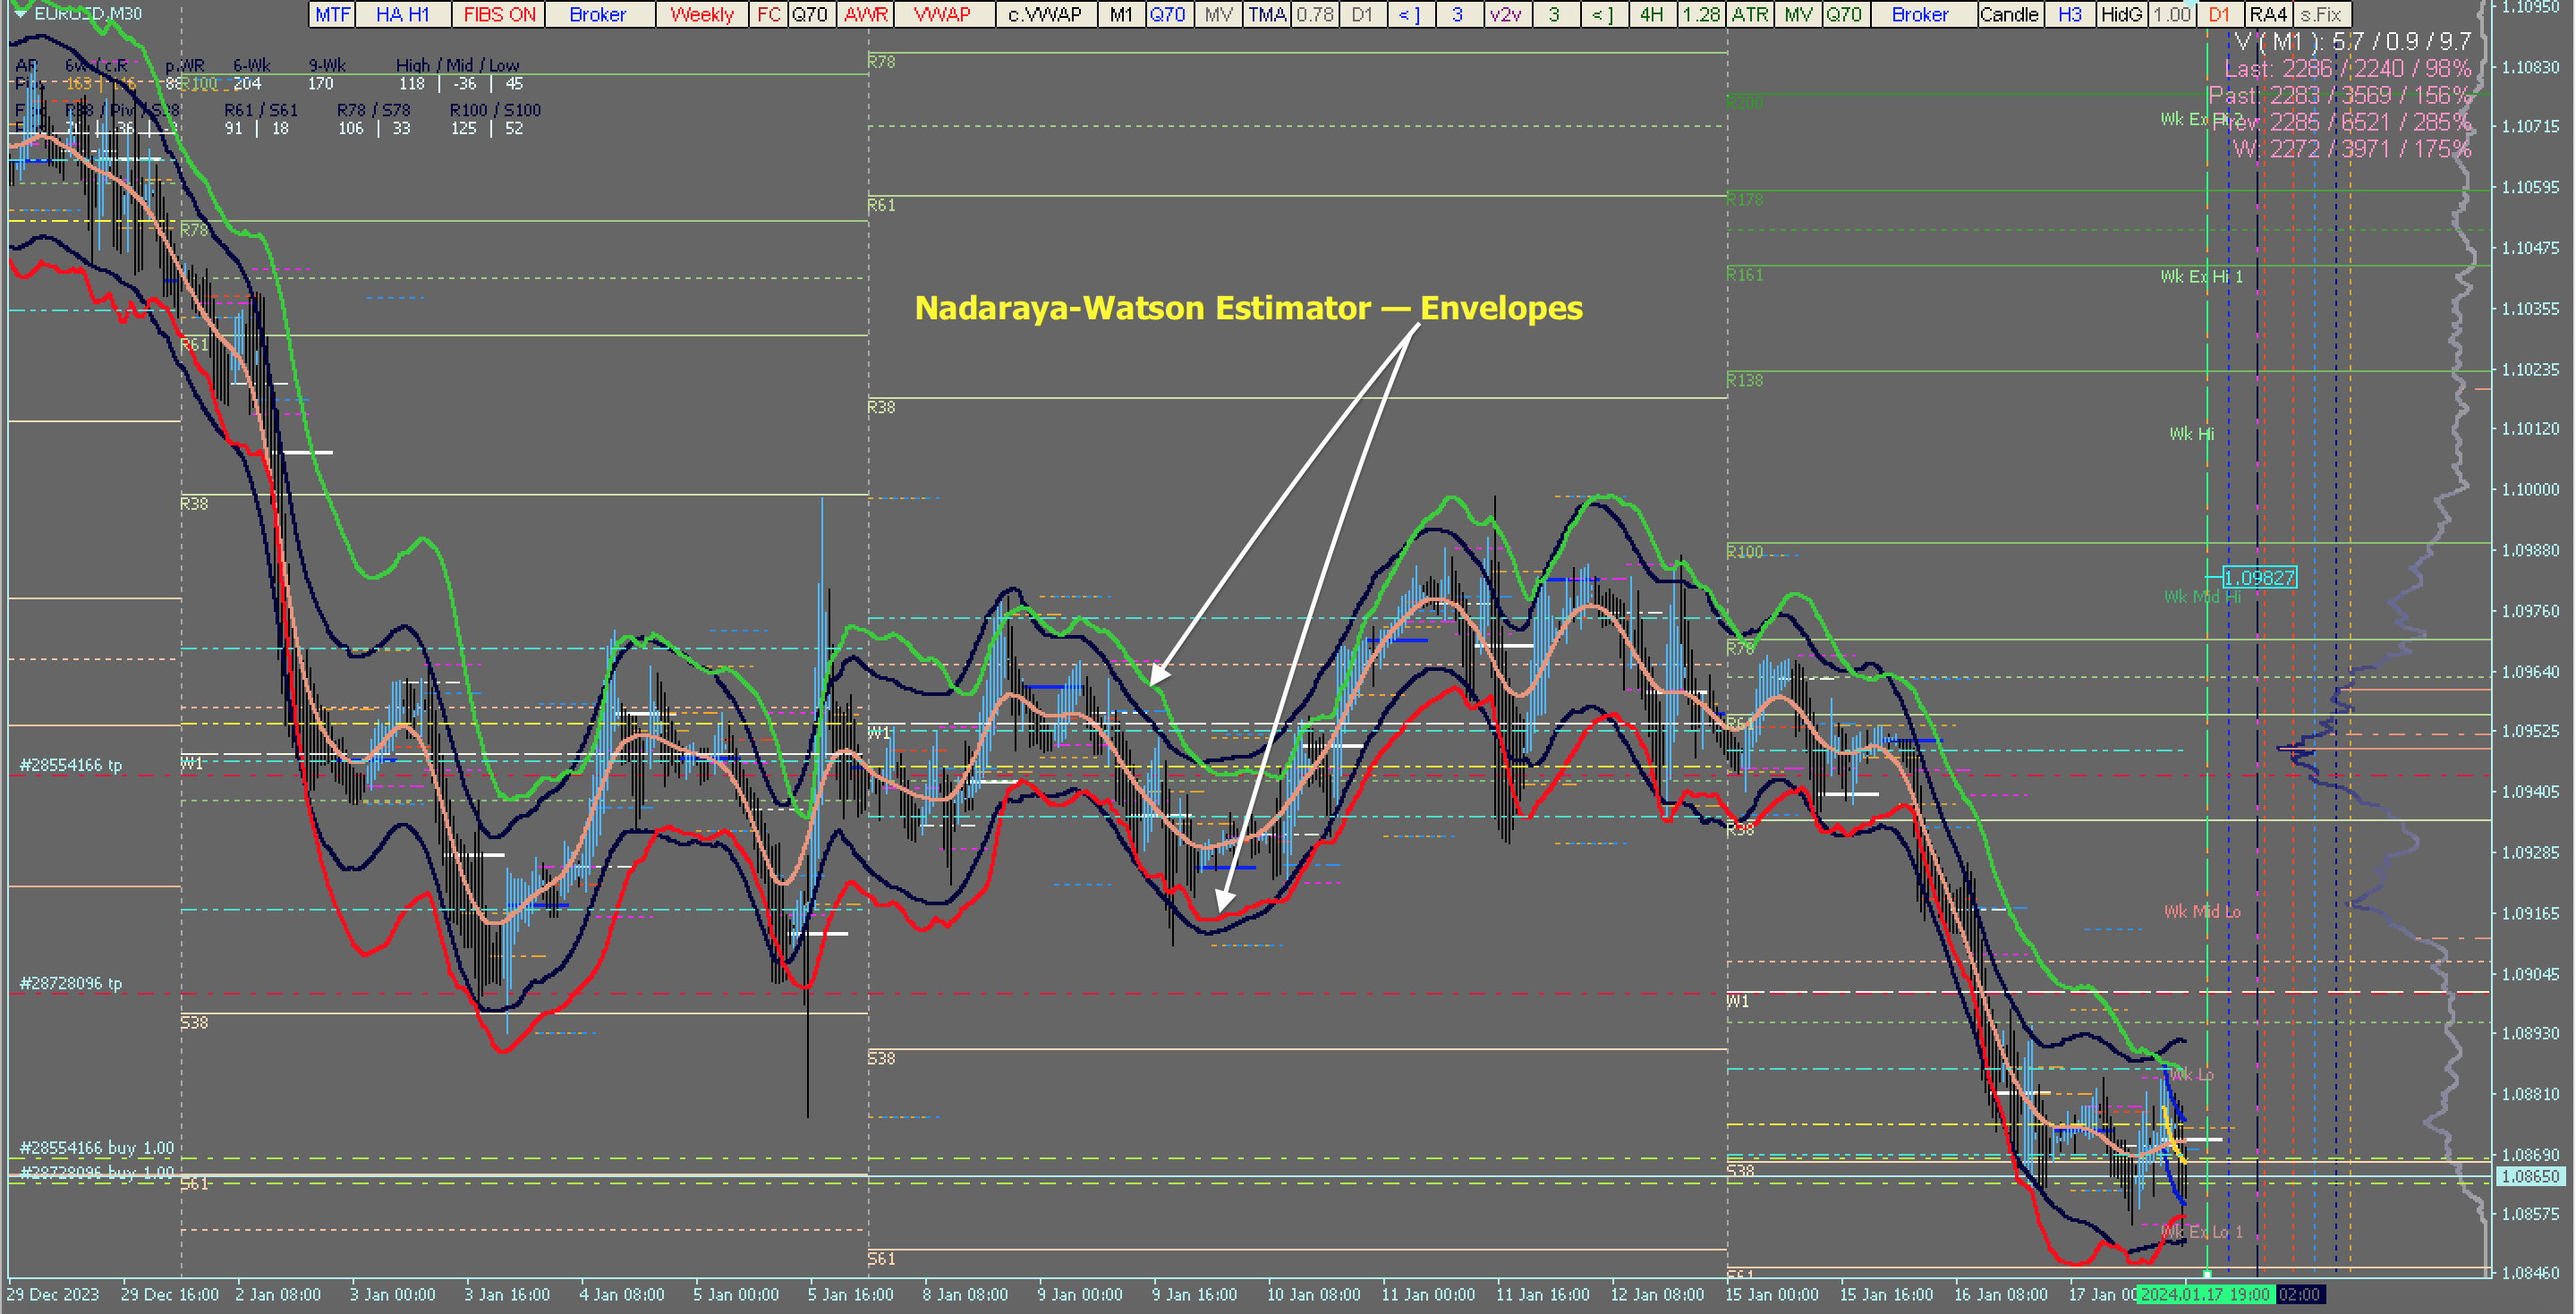
Task: Select the Weekly pivot period button
Action: pyautogui.click(x=701, y=14)
